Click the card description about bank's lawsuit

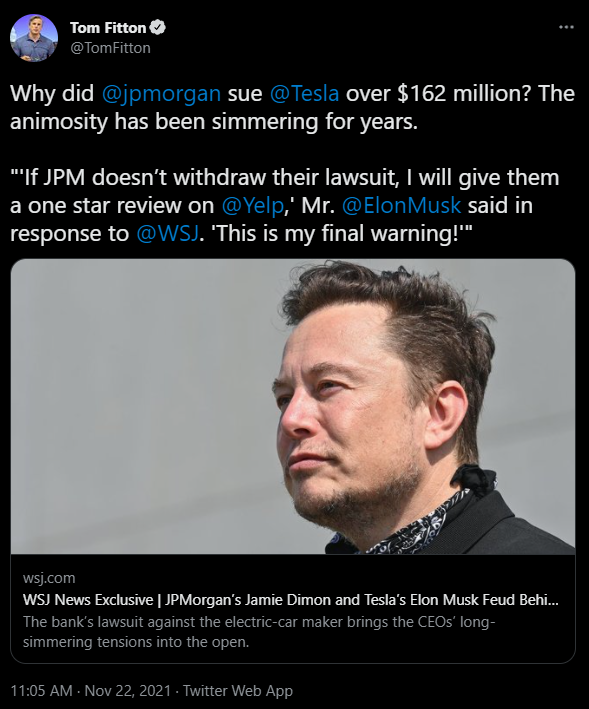[x=259, y=632]
